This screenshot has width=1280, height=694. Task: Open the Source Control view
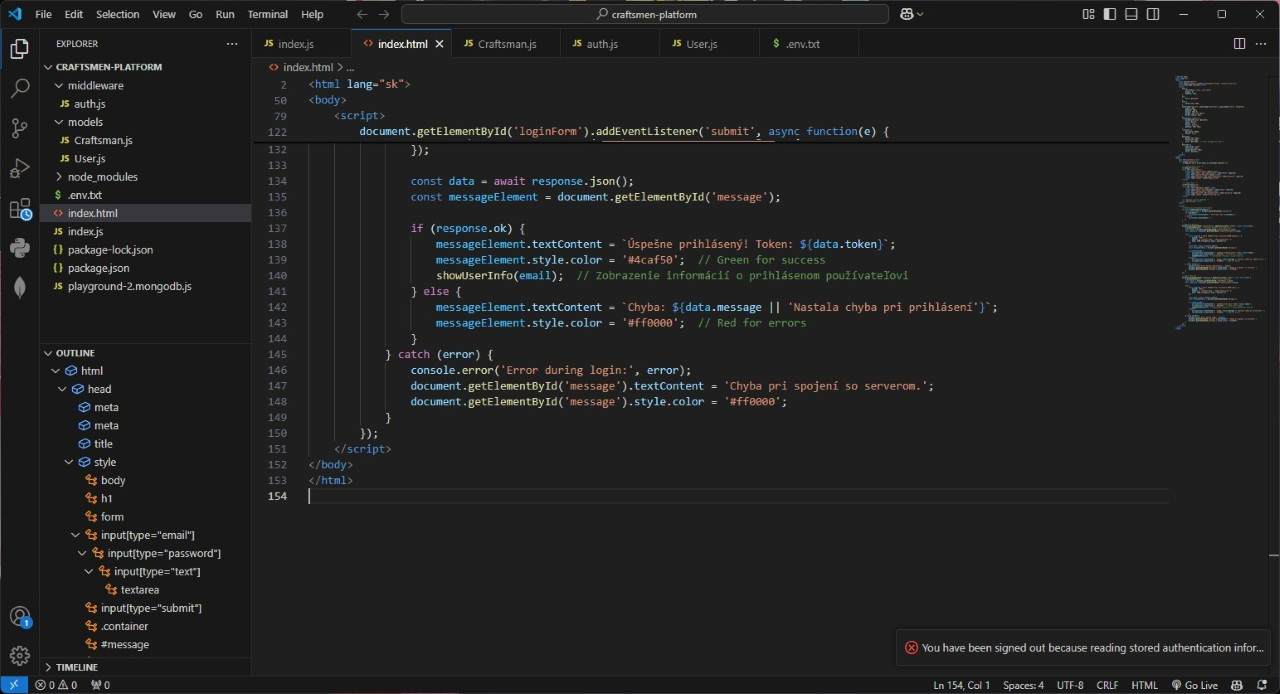[20, 128]
